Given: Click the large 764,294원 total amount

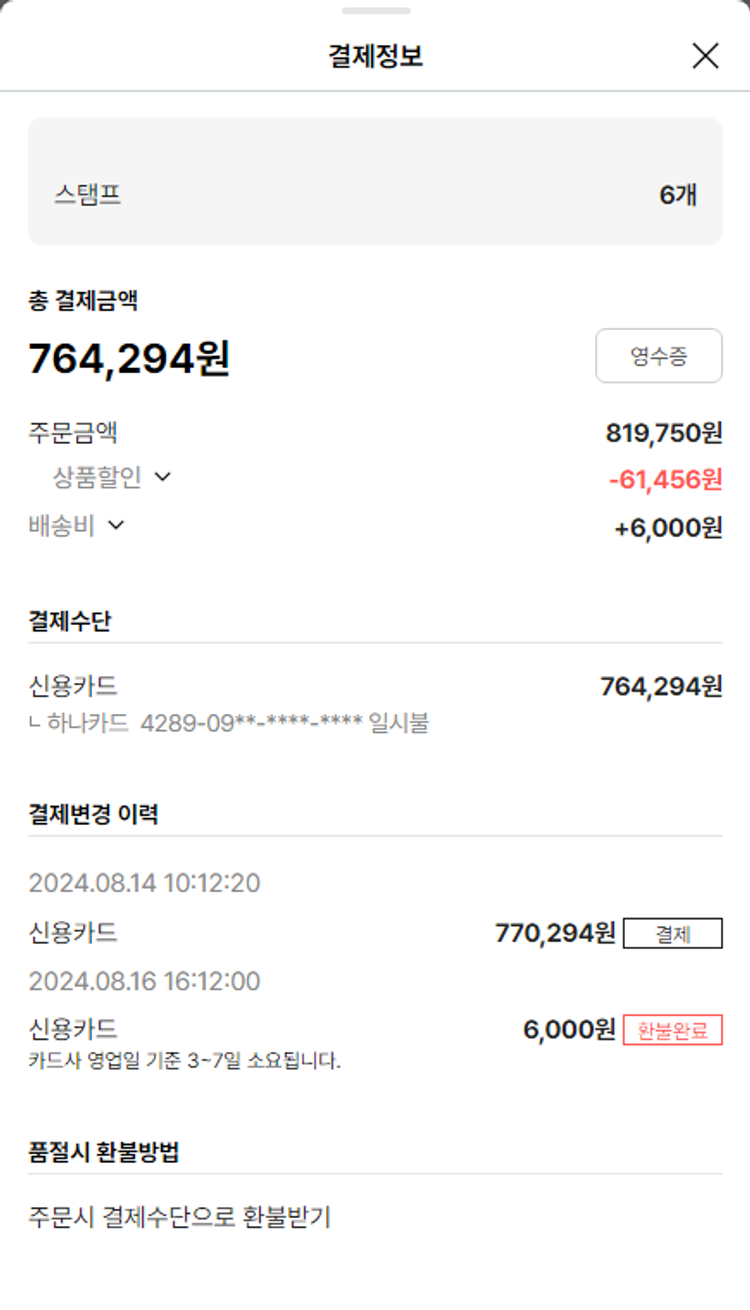Looking at the screenshot, I should coord(129,358).
